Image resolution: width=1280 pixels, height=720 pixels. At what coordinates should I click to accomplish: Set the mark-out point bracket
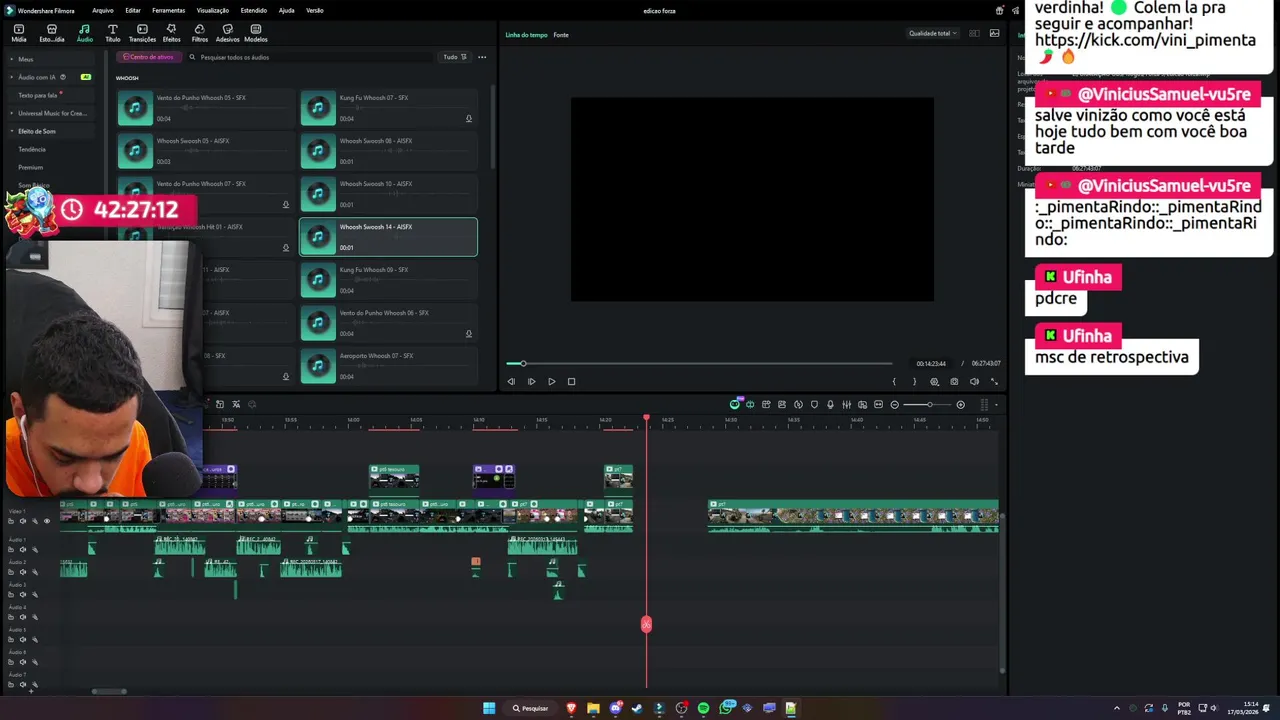[914, 381]
